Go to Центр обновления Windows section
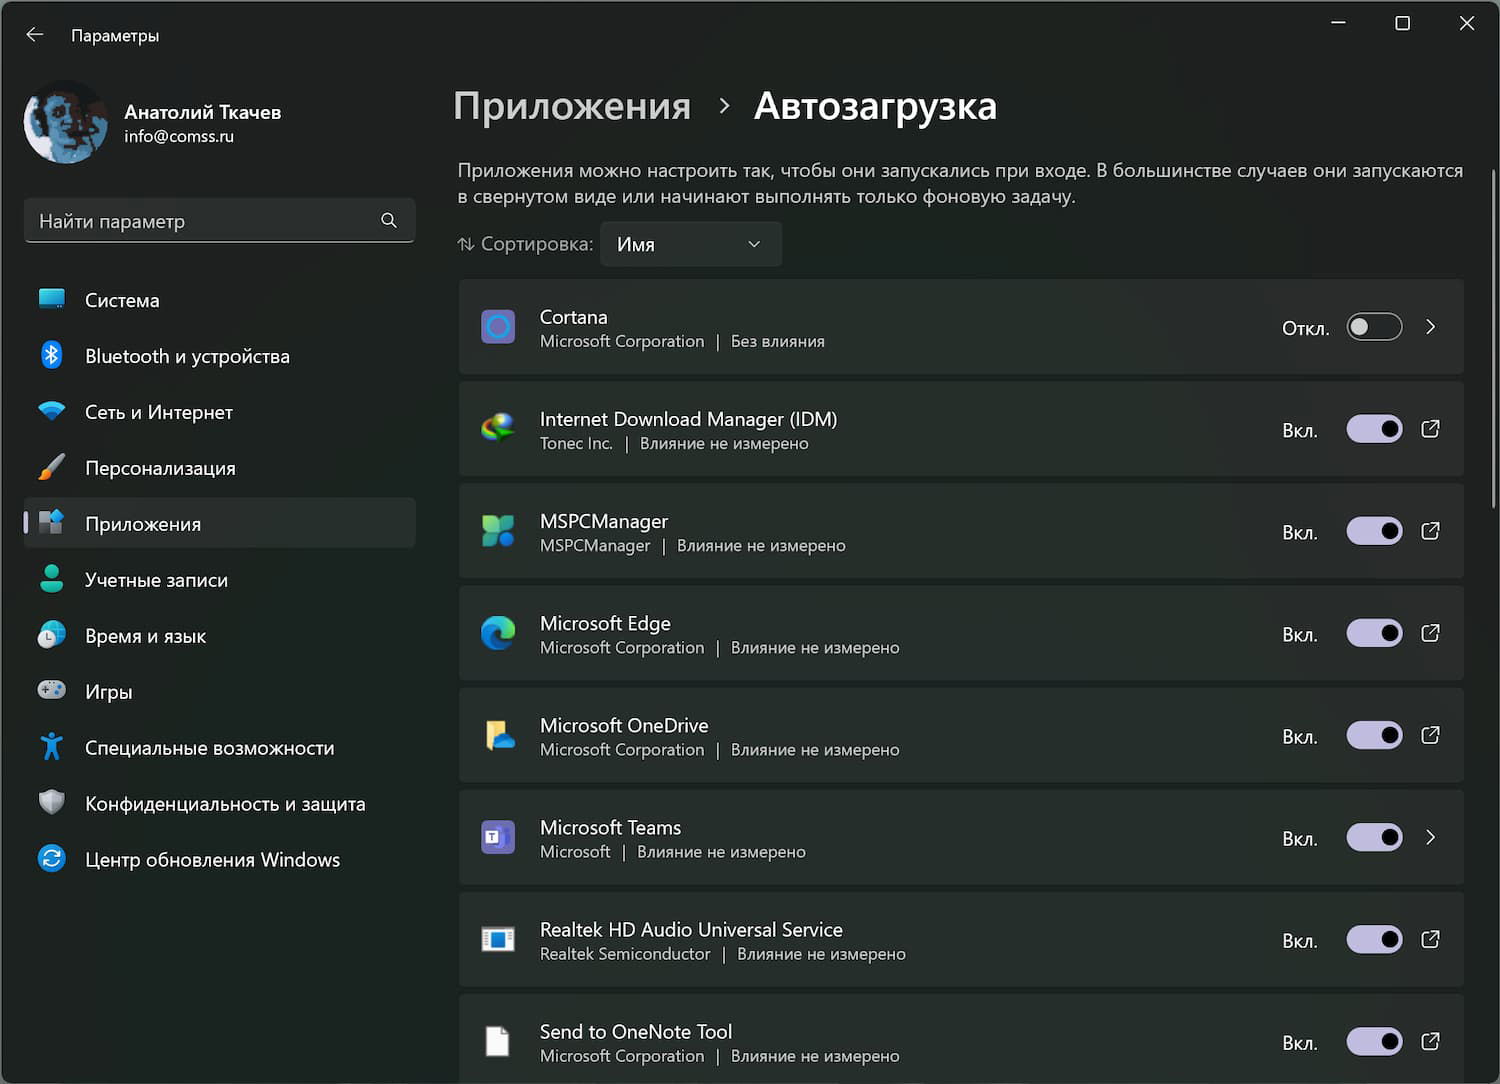 tap(212, 860)
